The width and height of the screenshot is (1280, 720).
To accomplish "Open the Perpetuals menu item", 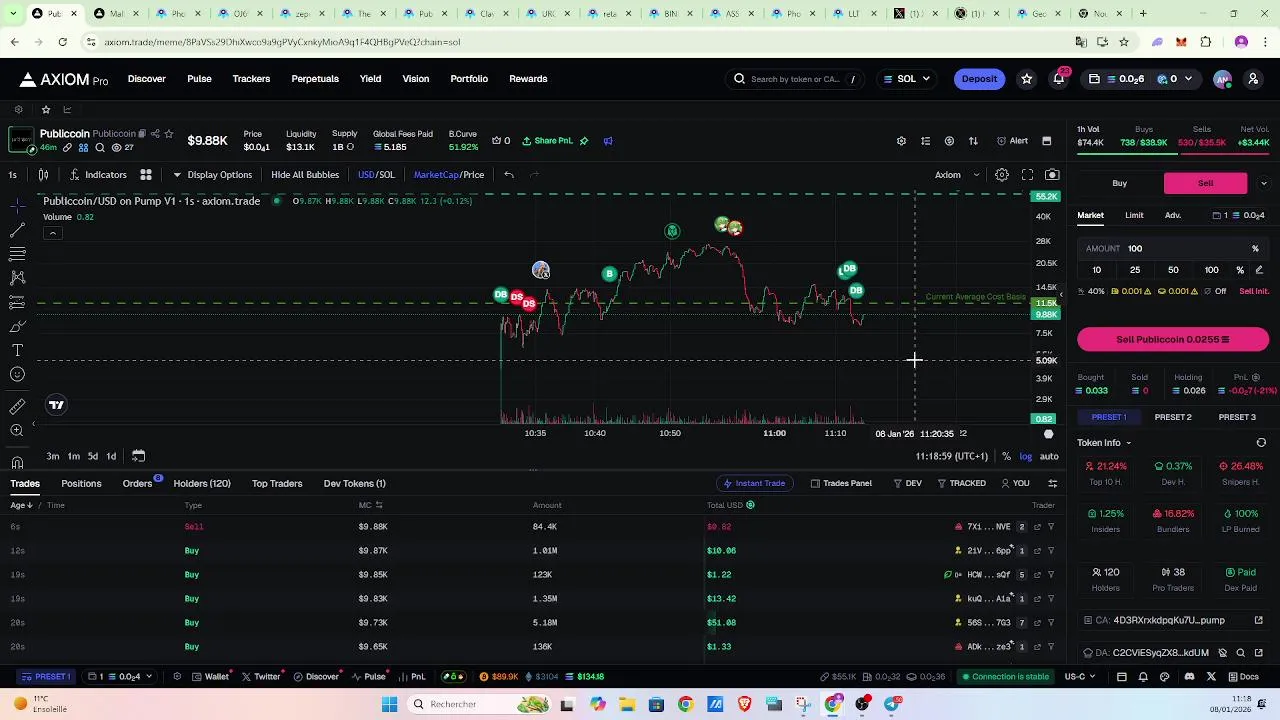I will [x=315, y=79].
